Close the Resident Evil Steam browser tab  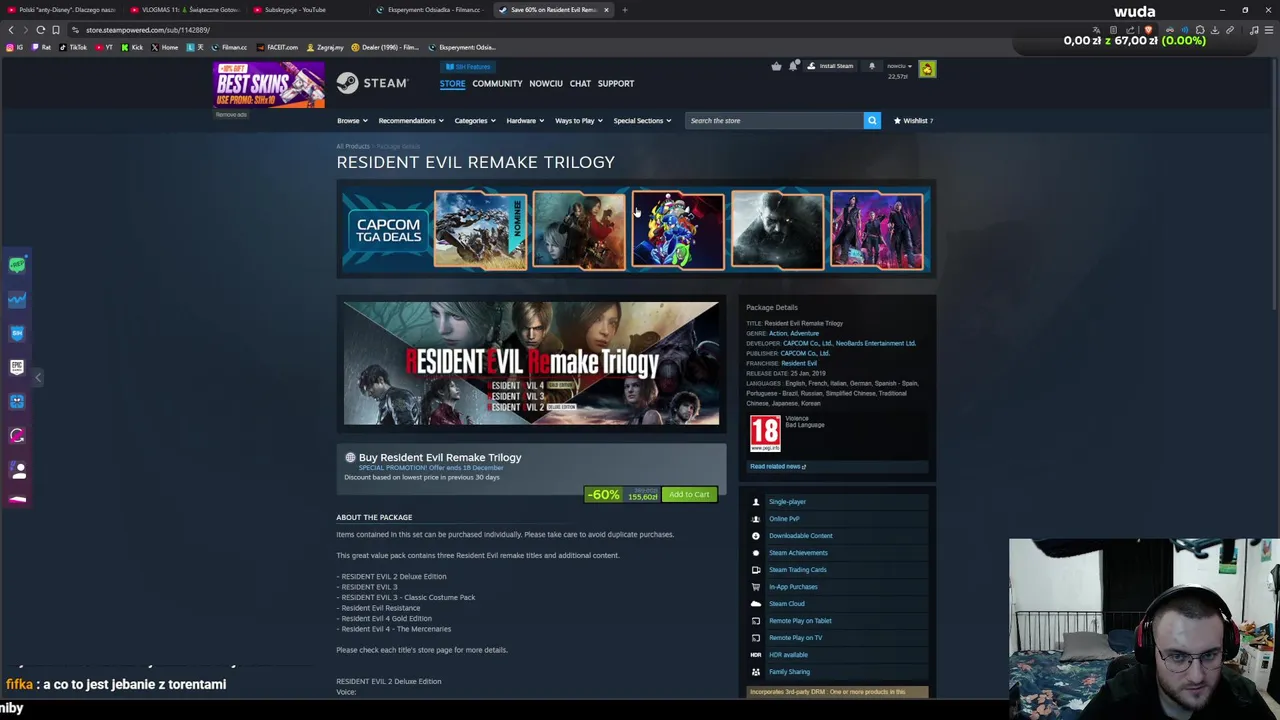tap(606, 10)
